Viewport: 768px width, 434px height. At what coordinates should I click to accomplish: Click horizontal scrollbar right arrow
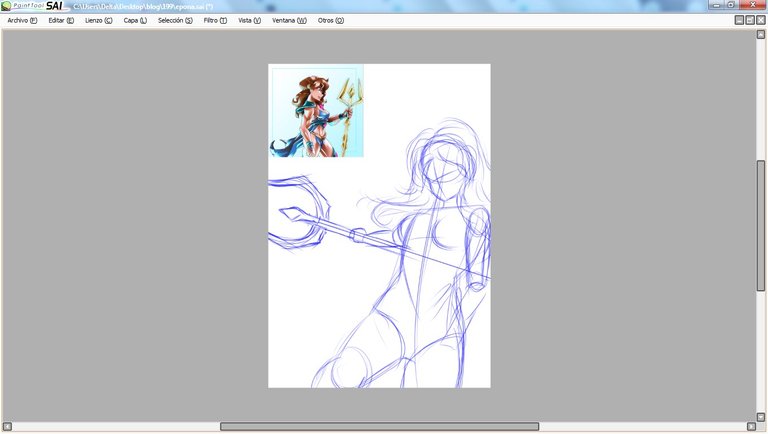coord(751,427)
